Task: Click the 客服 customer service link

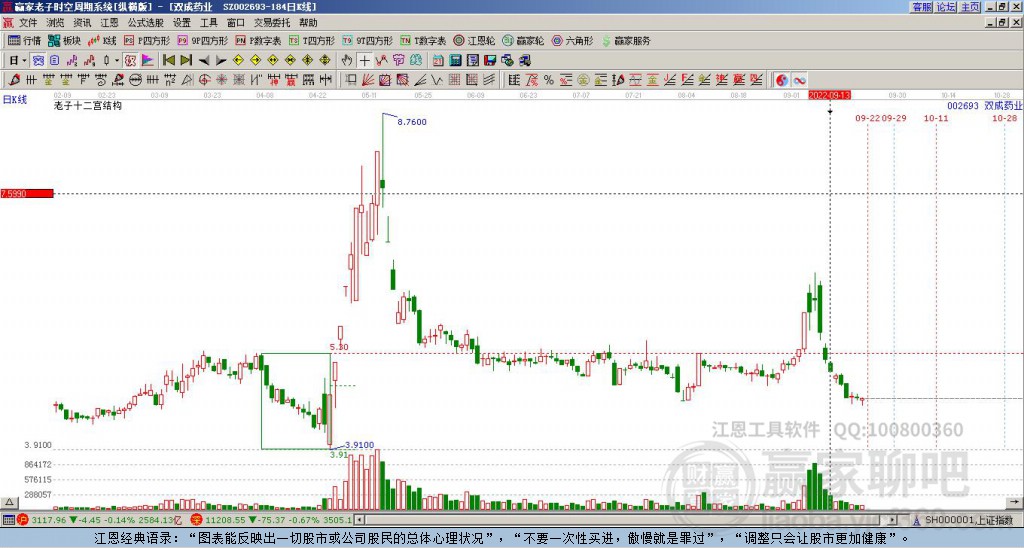Action: [921, 7]
